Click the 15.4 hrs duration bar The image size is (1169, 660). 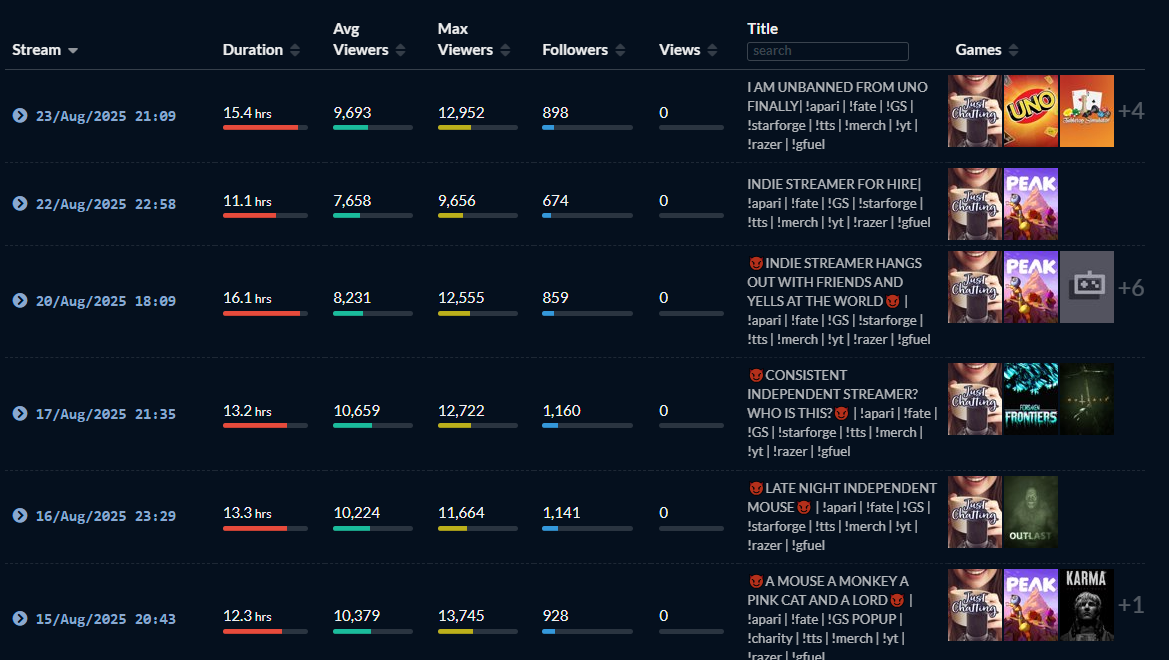tap(265, 128)
